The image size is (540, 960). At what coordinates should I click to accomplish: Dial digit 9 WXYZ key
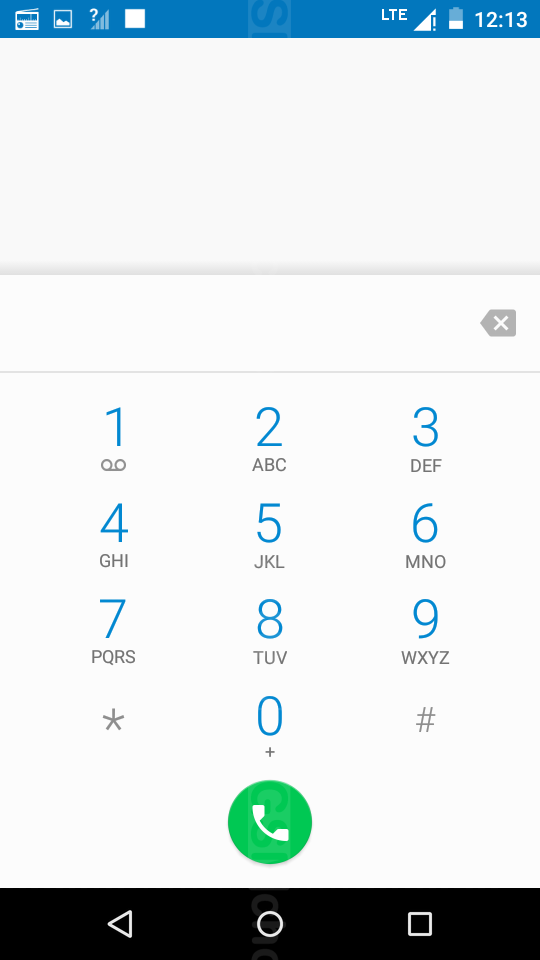pos(426,631)
